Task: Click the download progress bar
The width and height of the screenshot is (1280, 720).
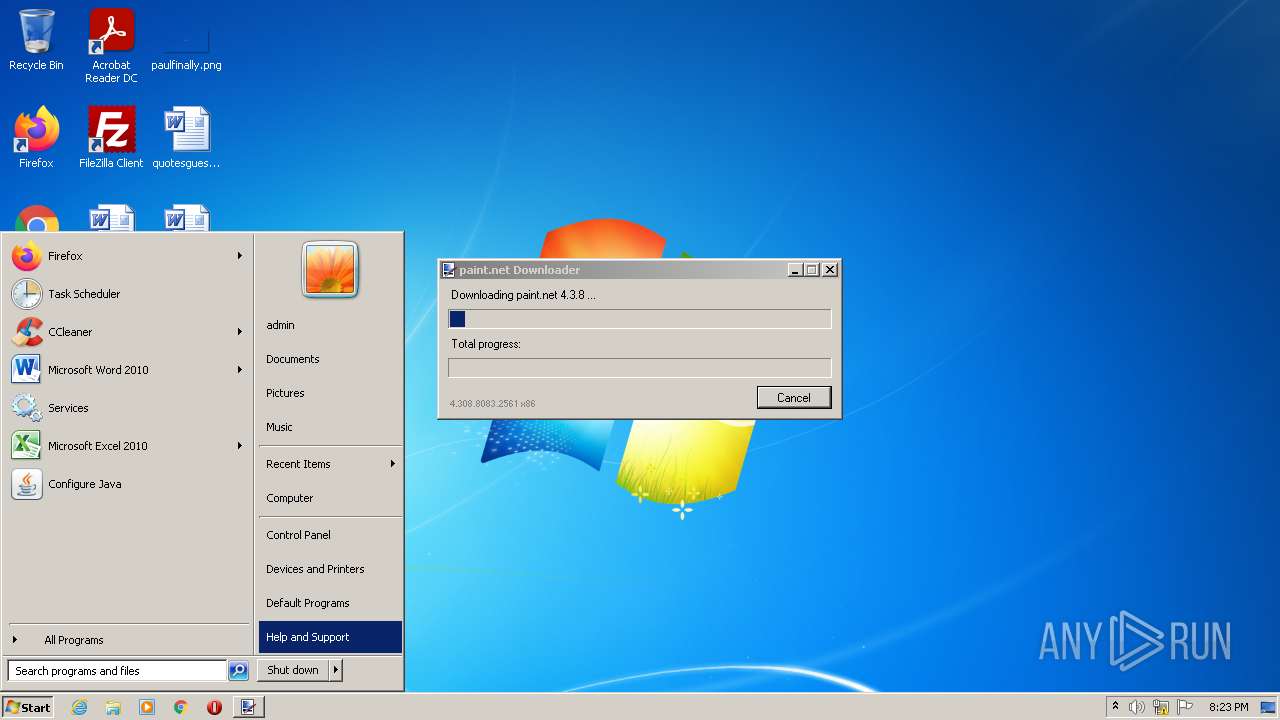Action: pos(640,319)
